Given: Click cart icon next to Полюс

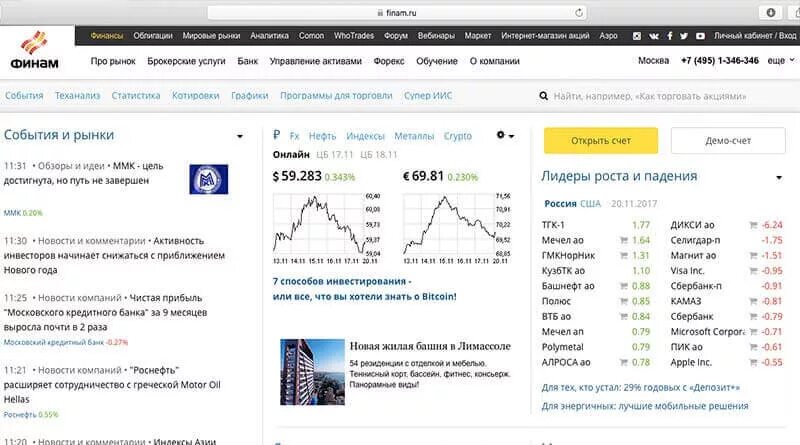Looking at the screenshot, I should coord(623,301).
